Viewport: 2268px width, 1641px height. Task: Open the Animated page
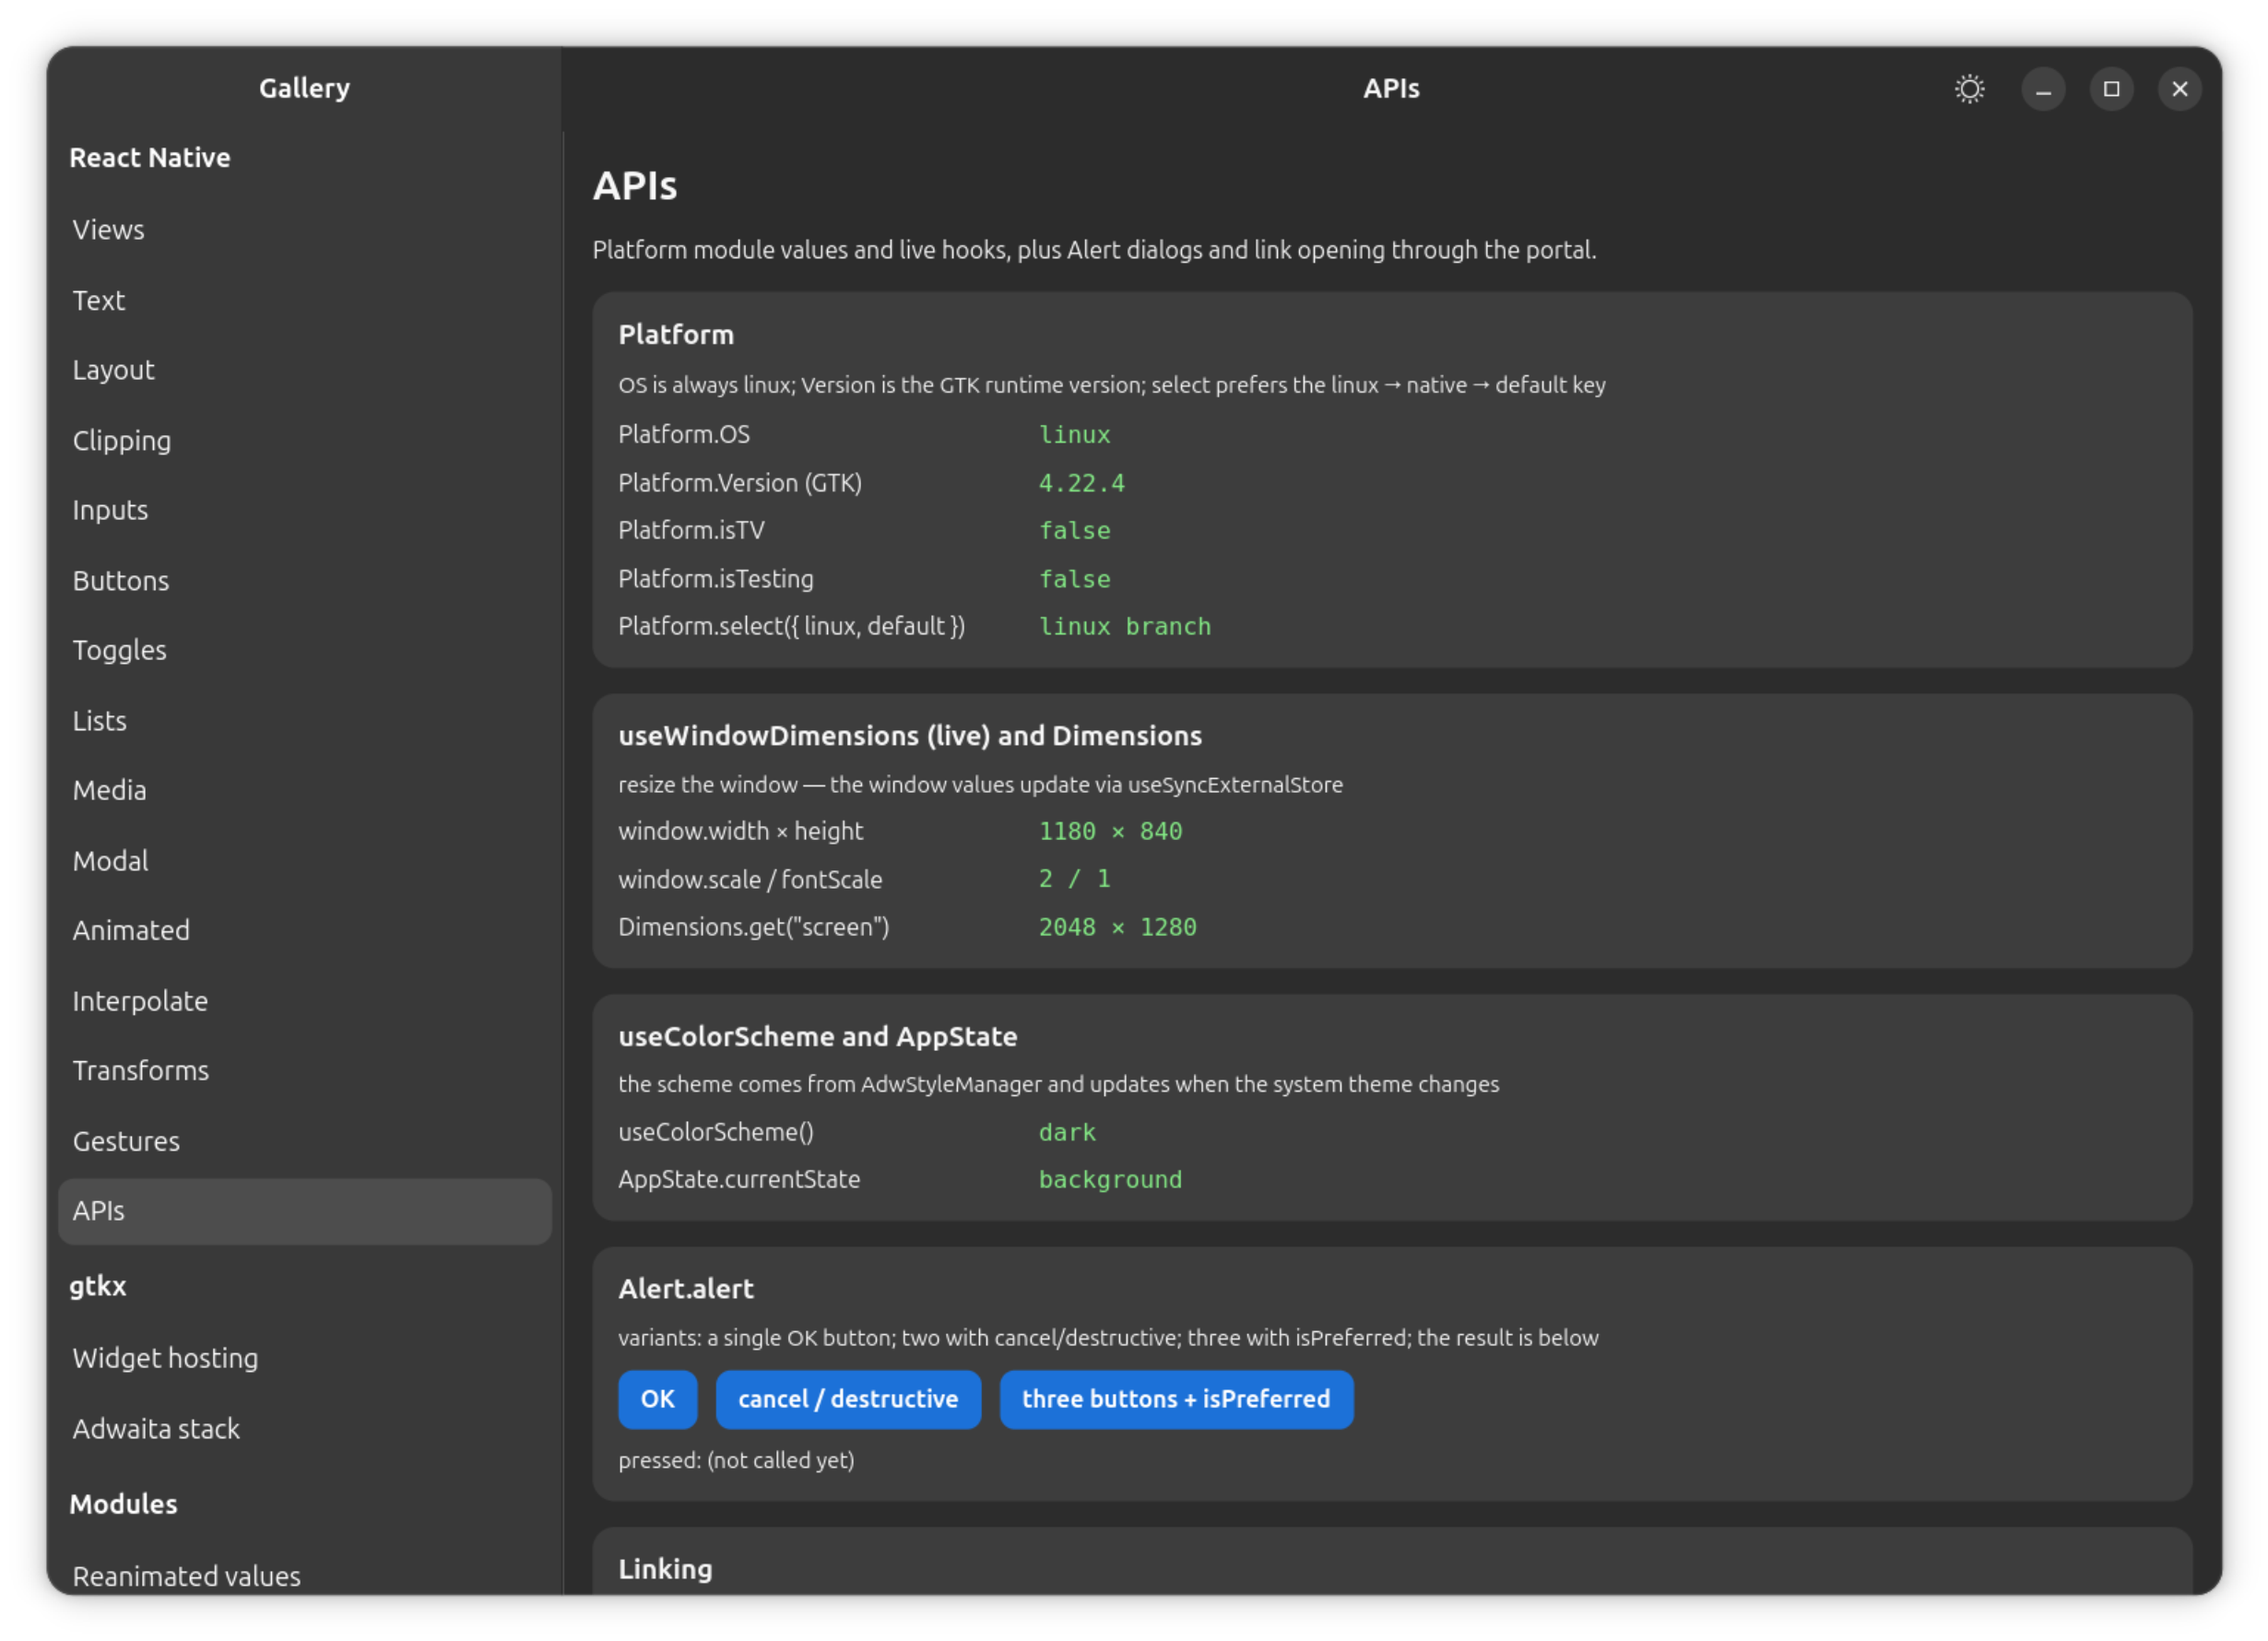click(x=305, y=930)
